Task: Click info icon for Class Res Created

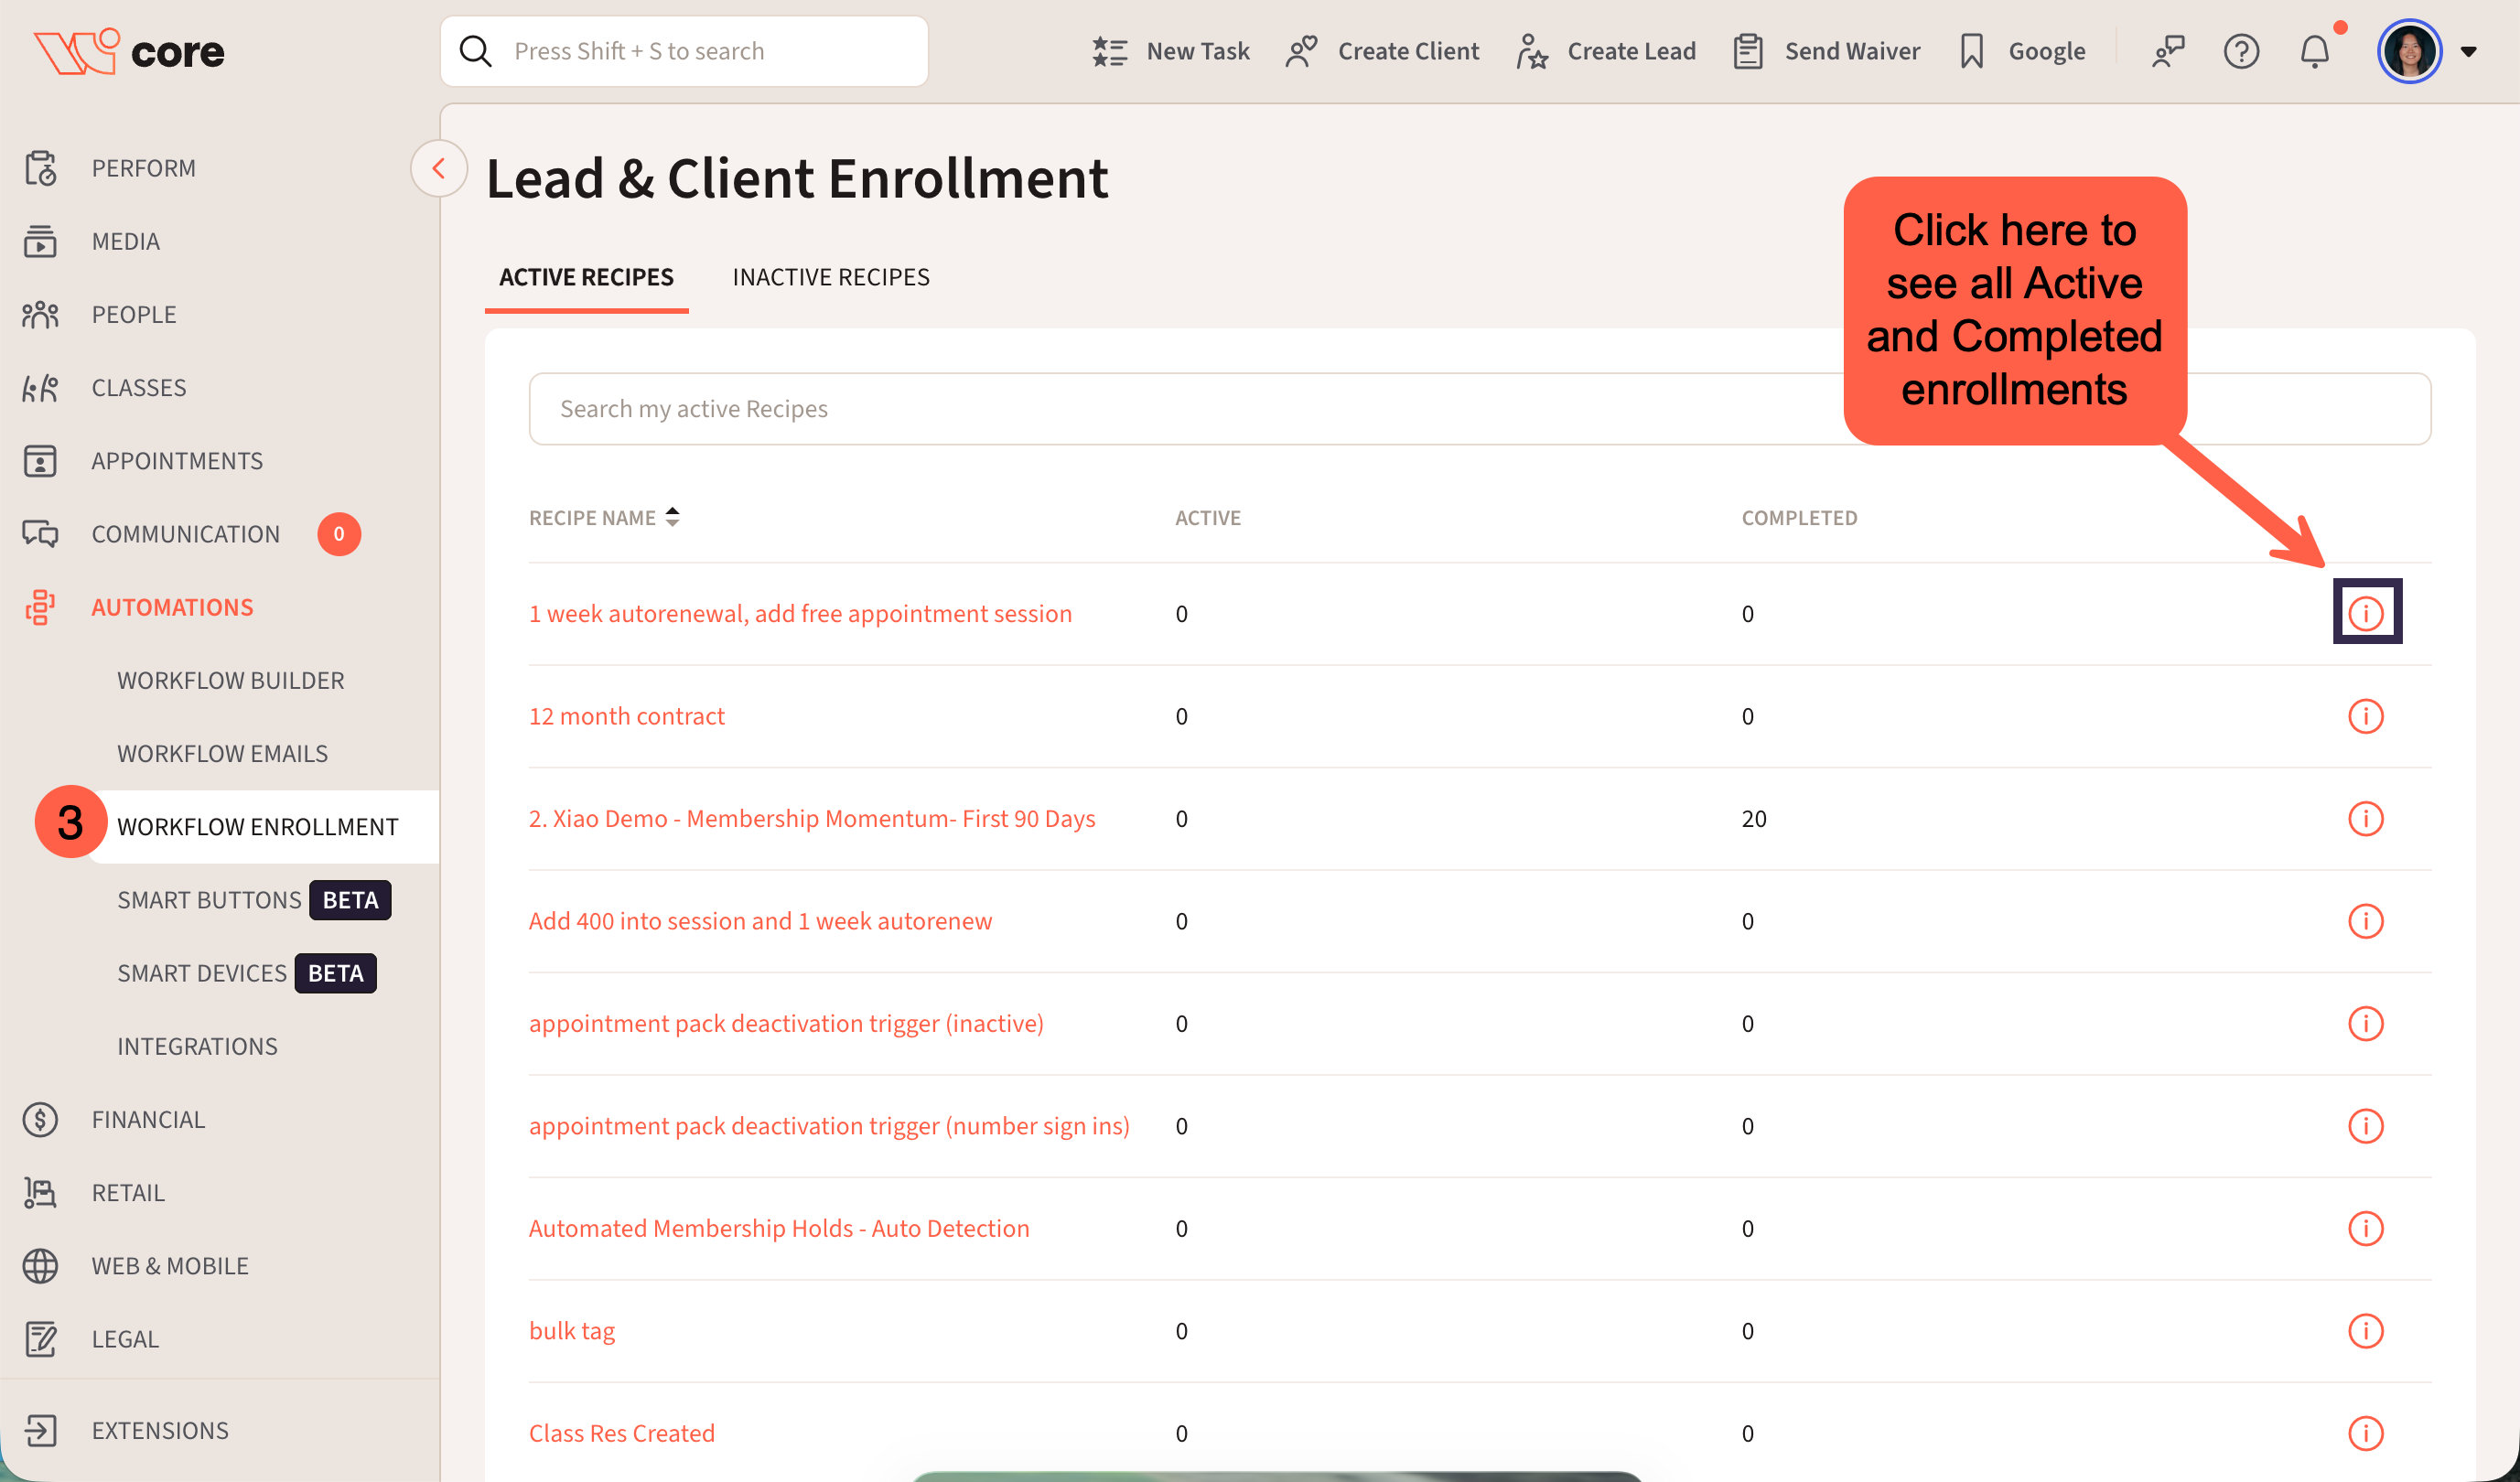Action: pos(2365,1433)
